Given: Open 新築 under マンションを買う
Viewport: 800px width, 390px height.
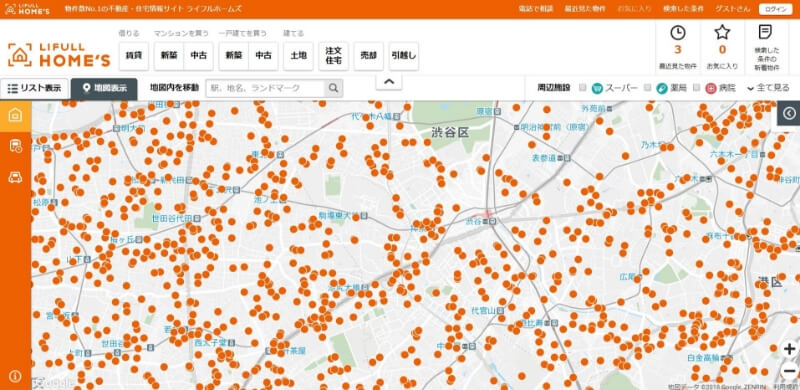Looking at the screenshot, I should 169,56.
